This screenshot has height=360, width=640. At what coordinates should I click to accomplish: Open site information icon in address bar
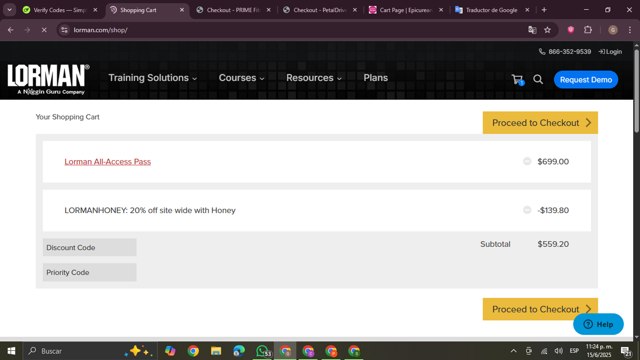[64, 30]
